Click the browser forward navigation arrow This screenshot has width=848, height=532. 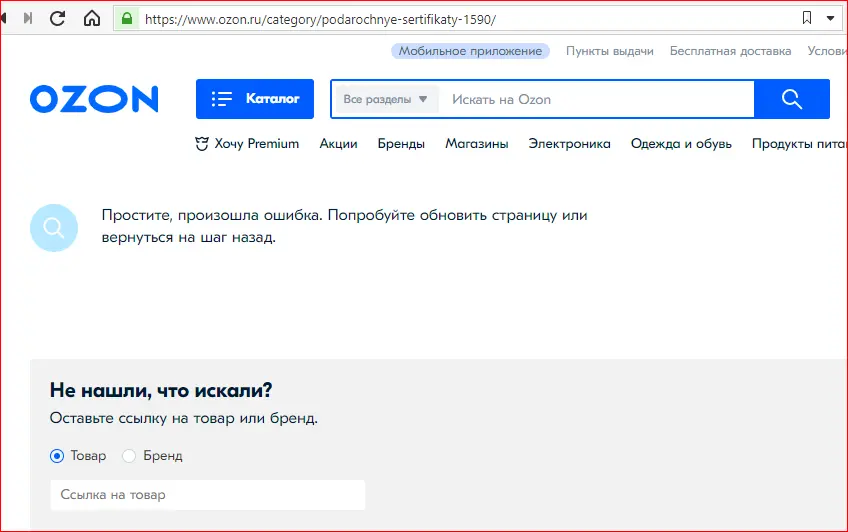(x=28, y=18)
